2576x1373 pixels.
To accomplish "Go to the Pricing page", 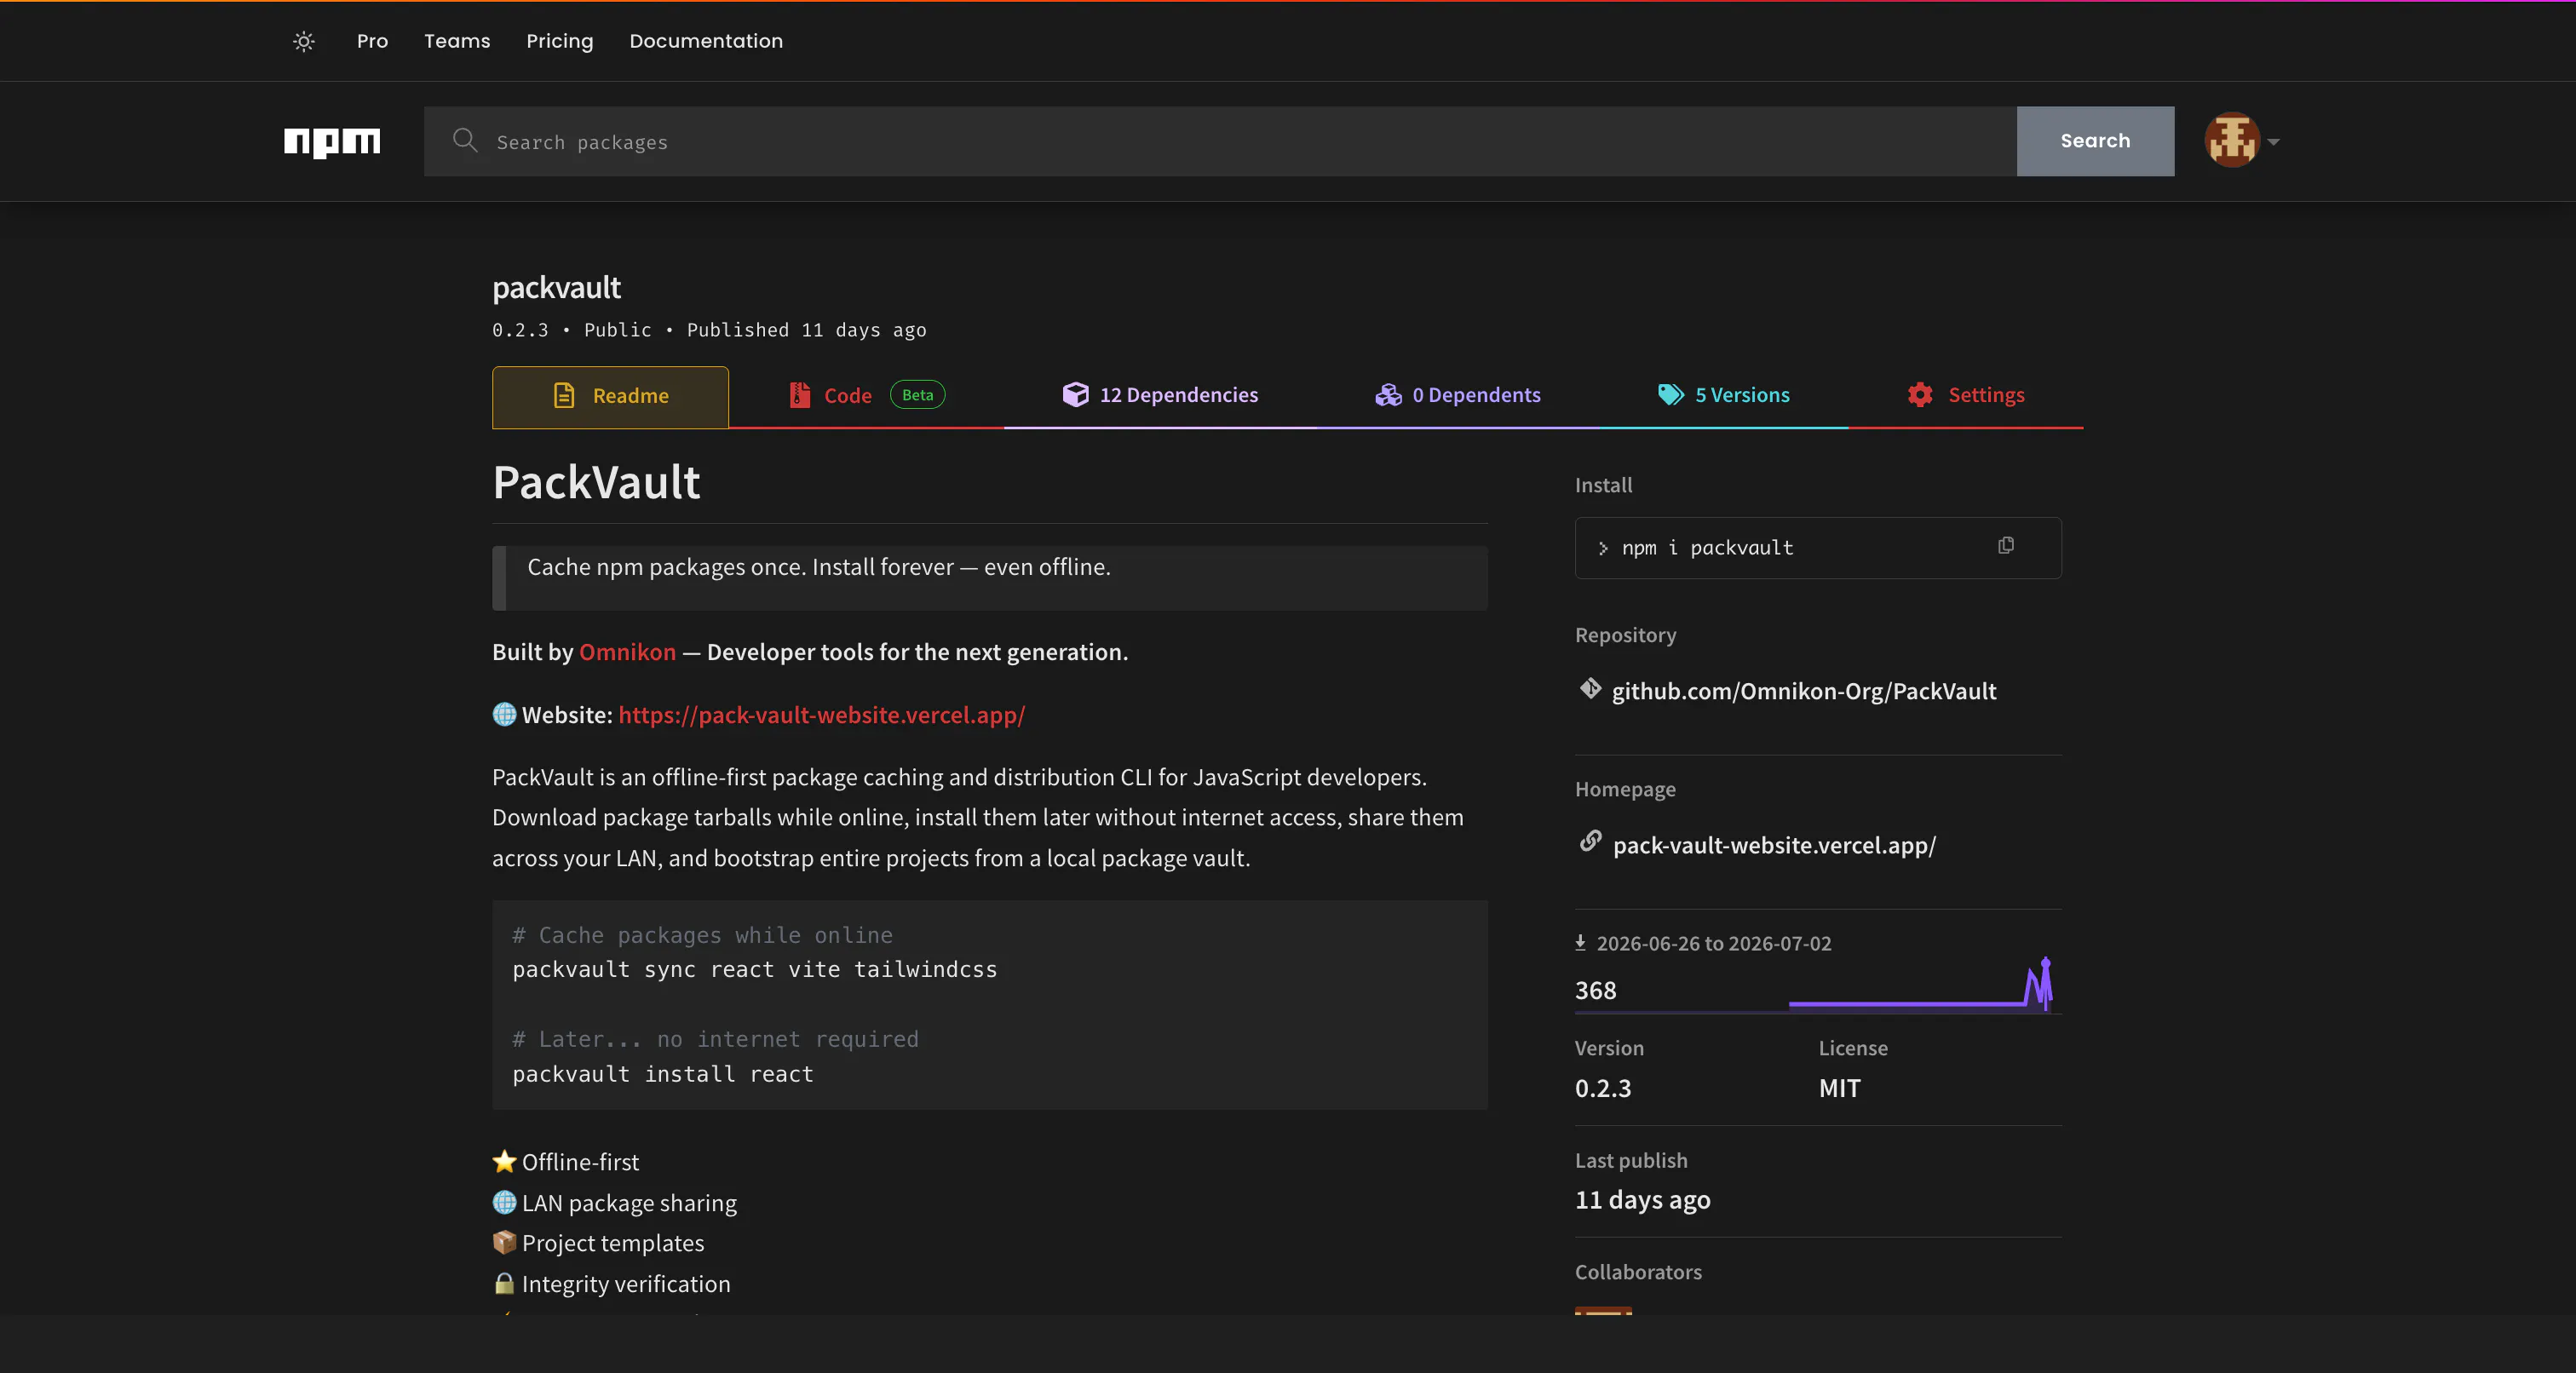I will click(560, 41).
